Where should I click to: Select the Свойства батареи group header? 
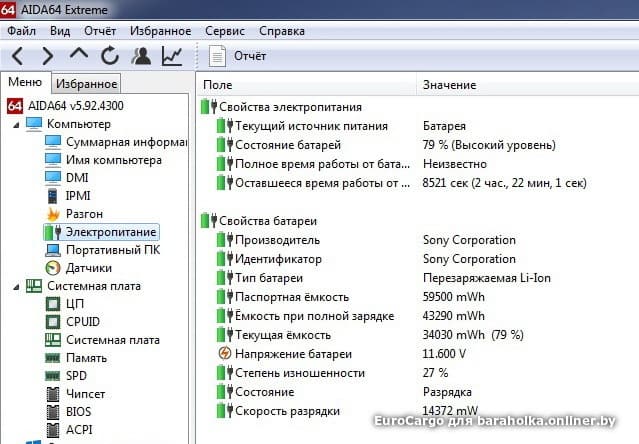259,221
